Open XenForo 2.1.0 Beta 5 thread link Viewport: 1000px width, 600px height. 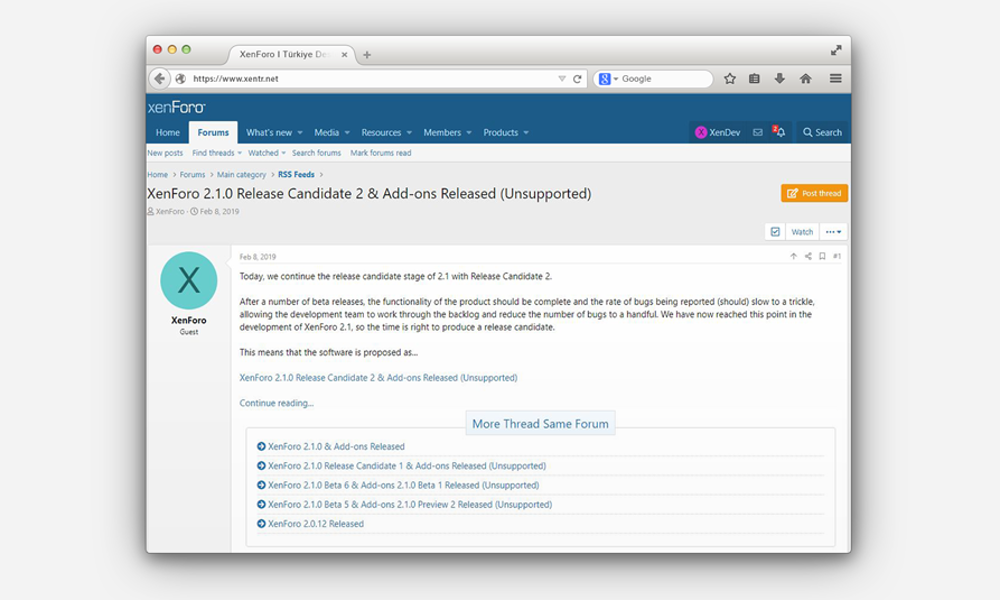(410, 504)
